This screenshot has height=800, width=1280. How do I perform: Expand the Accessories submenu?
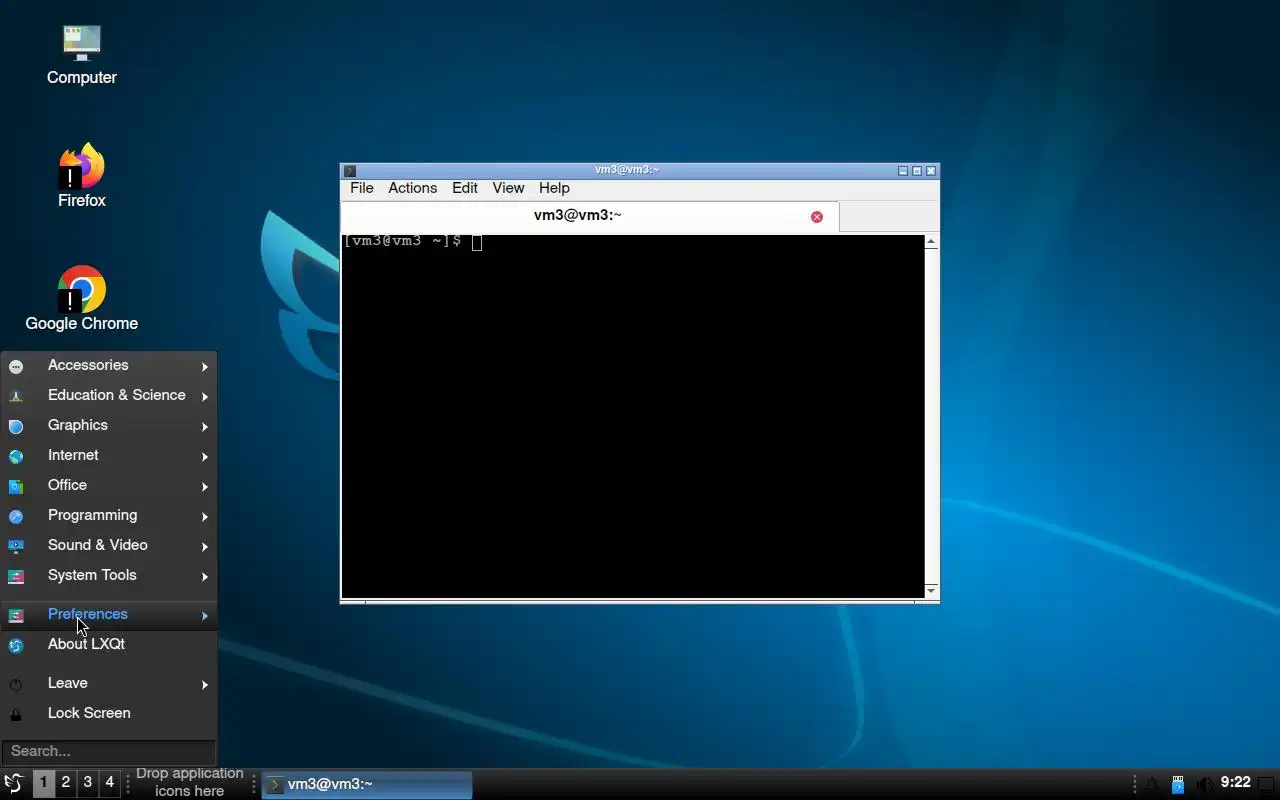point(109,366)
